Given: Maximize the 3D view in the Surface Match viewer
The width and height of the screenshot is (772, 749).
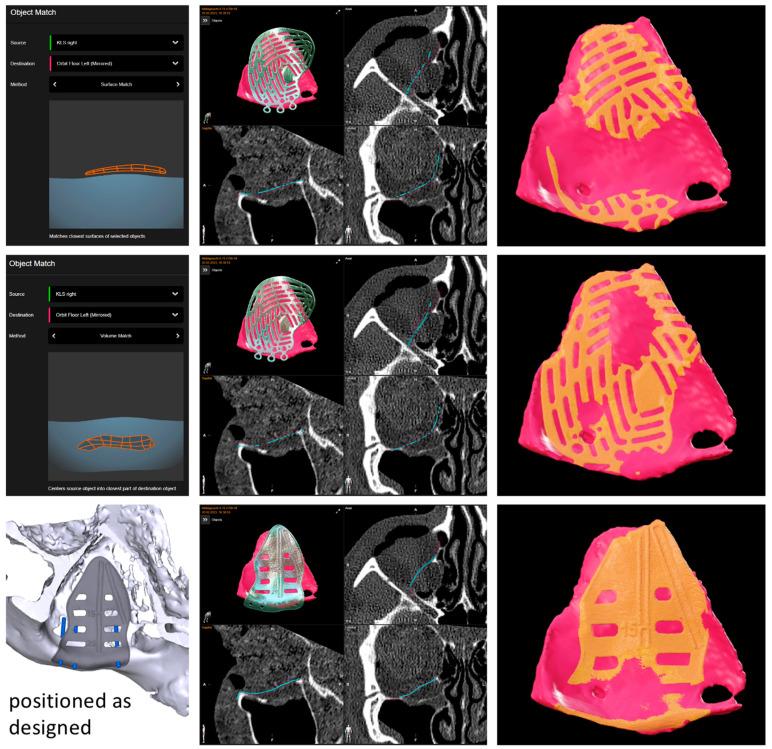Looking at the screenshot, I should click(x=337, y=14).
